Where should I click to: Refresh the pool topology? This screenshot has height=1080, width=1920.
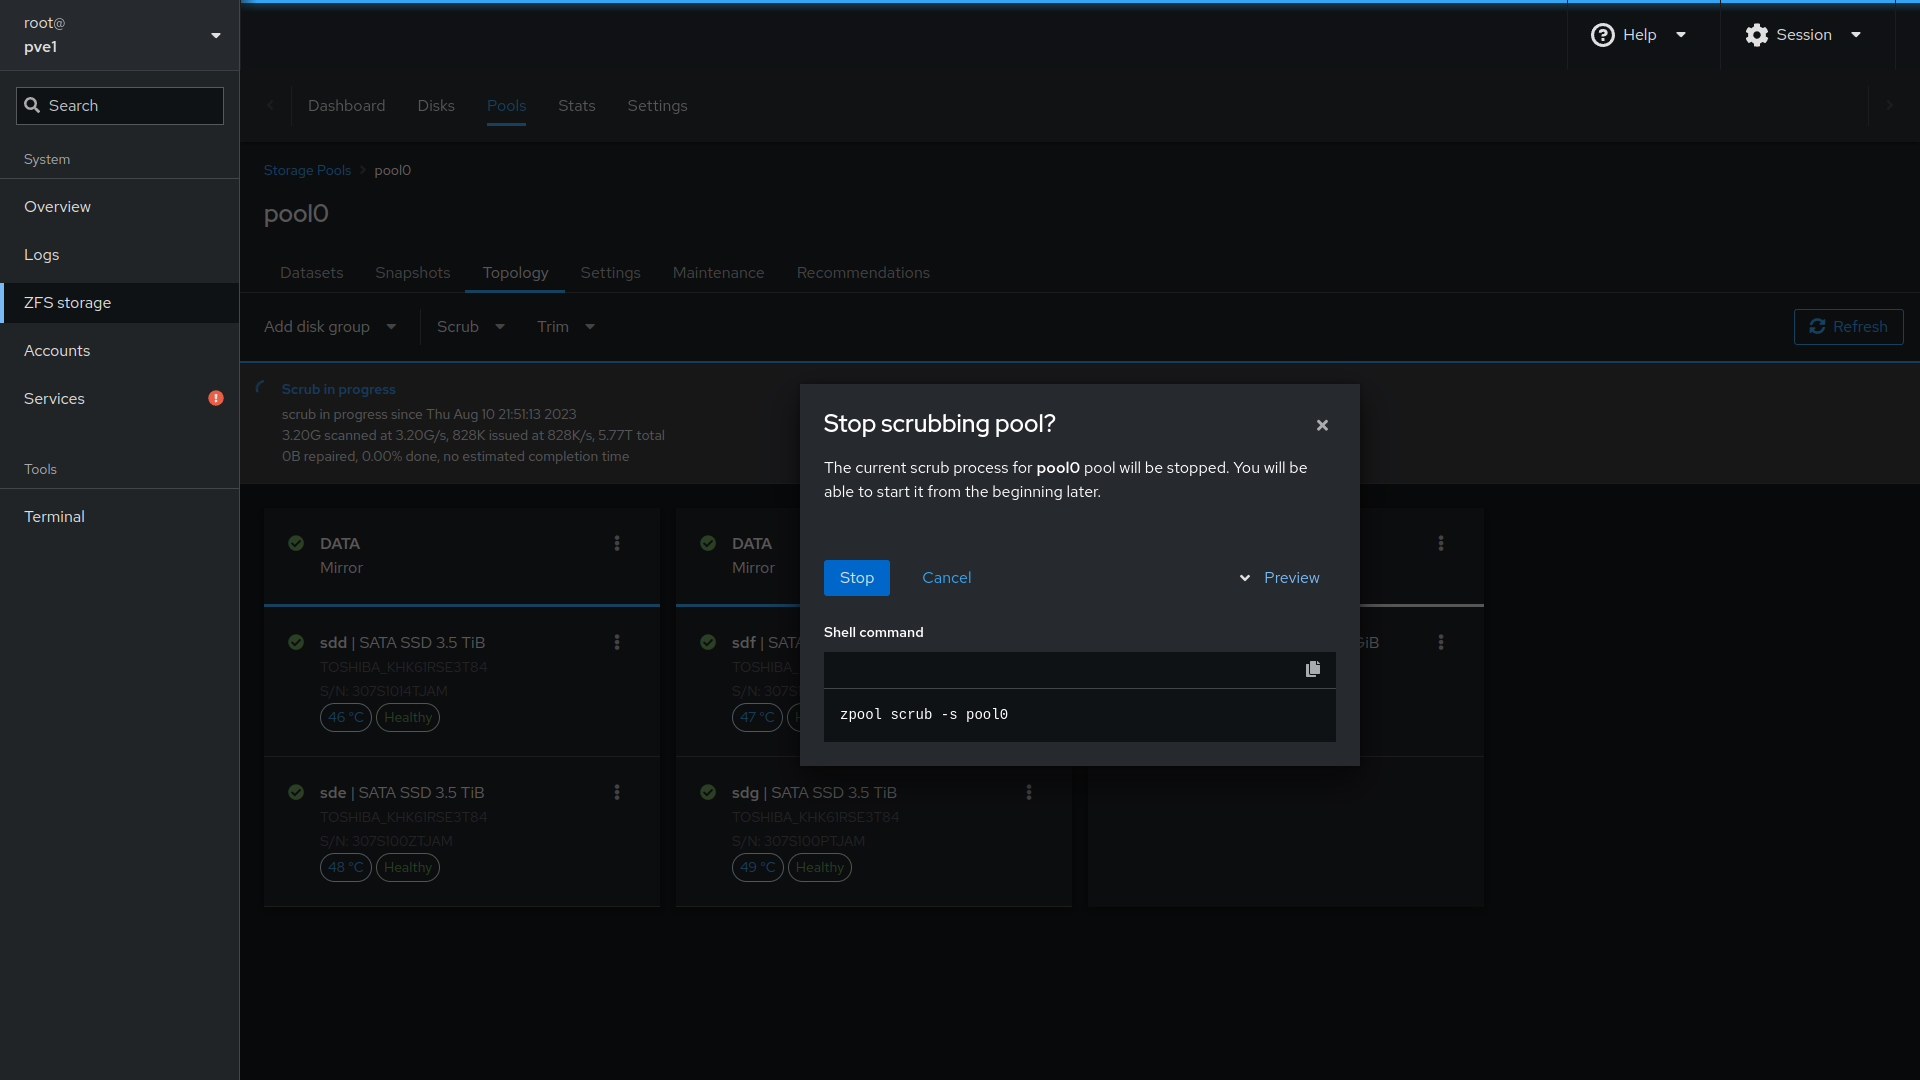tap(1848, 327)
